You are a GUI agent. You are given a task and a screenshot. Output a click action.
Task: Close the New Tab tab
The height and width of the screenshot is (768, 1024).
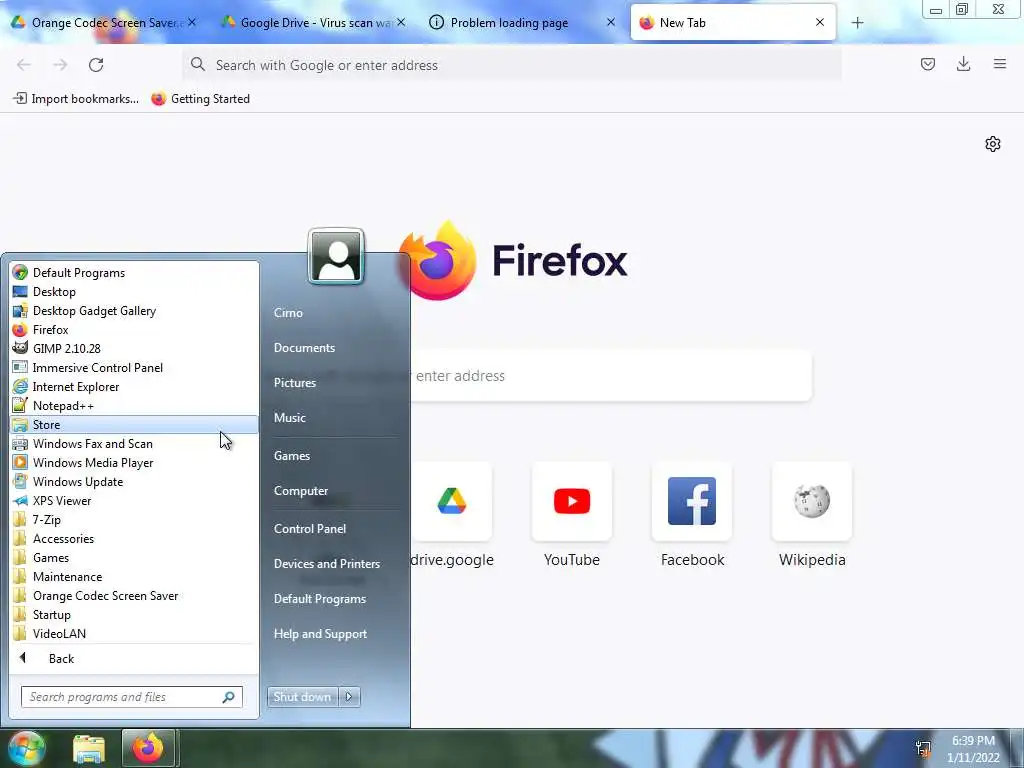(820, 22)
